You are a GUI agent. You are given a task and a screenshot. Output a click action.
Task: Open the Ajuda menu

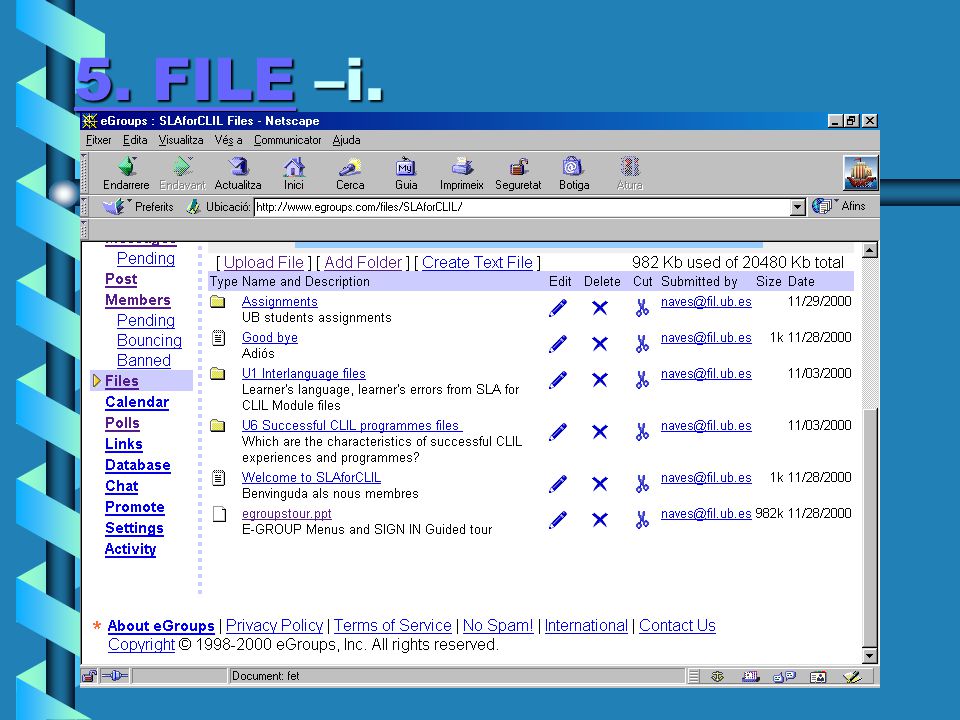click(x=347, y=140)
